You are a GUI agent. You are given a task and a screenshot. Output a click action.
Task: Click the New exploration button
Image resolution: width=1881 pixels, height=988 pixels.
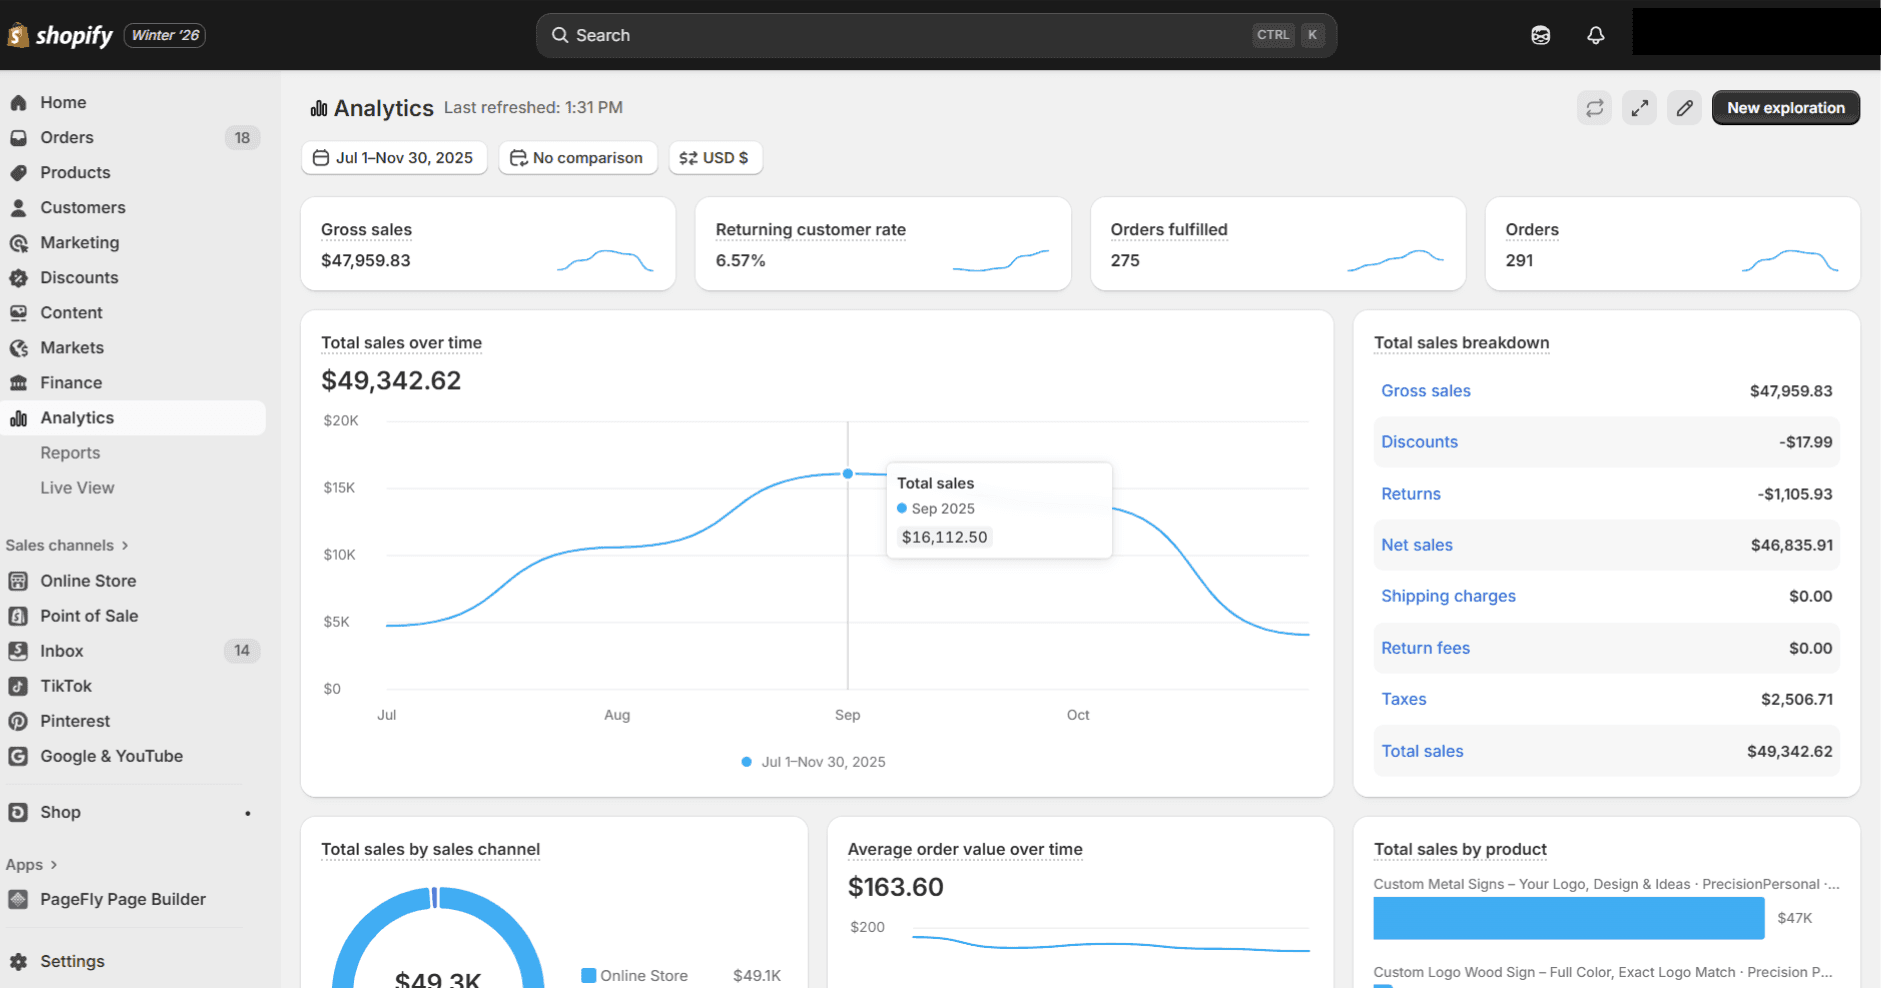1784,107
